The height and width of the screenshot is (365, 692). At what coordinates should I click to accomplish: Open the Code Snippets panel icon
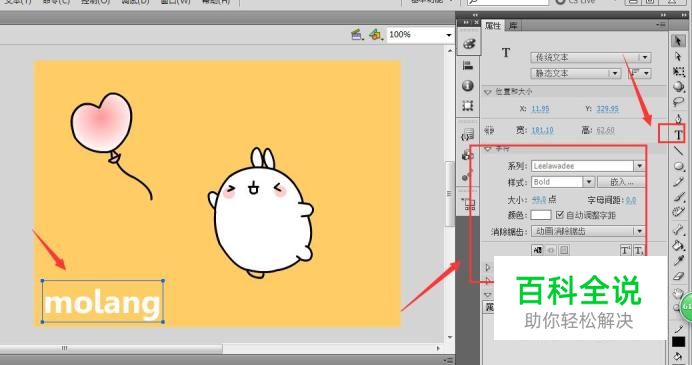(468, 135)
